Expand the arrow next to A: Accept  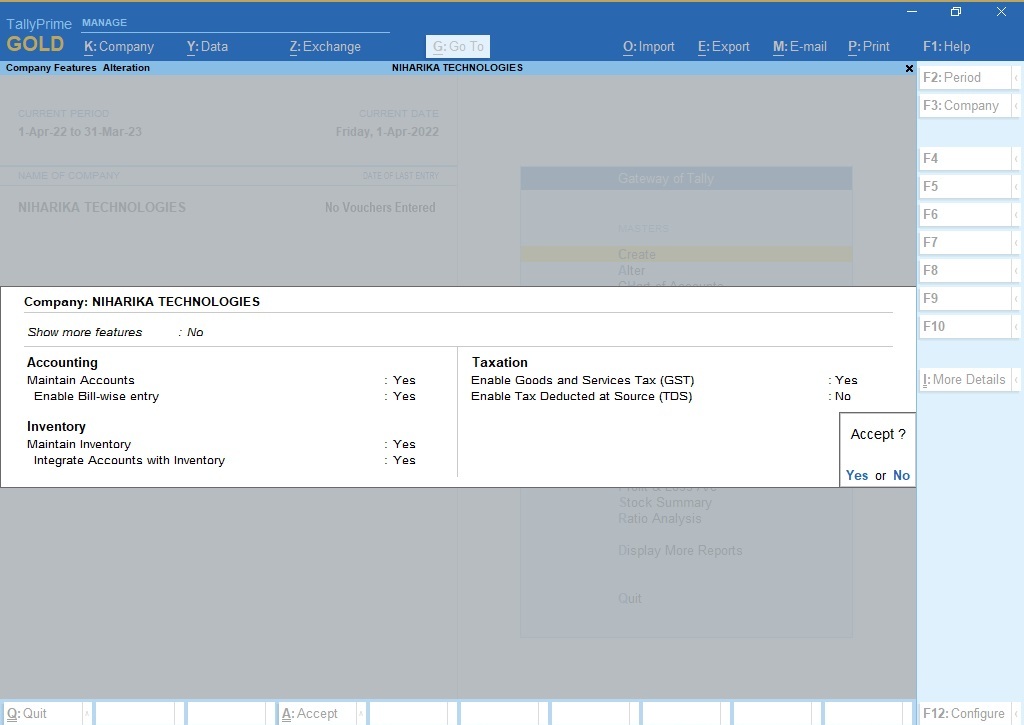click(x=361, y=713)
